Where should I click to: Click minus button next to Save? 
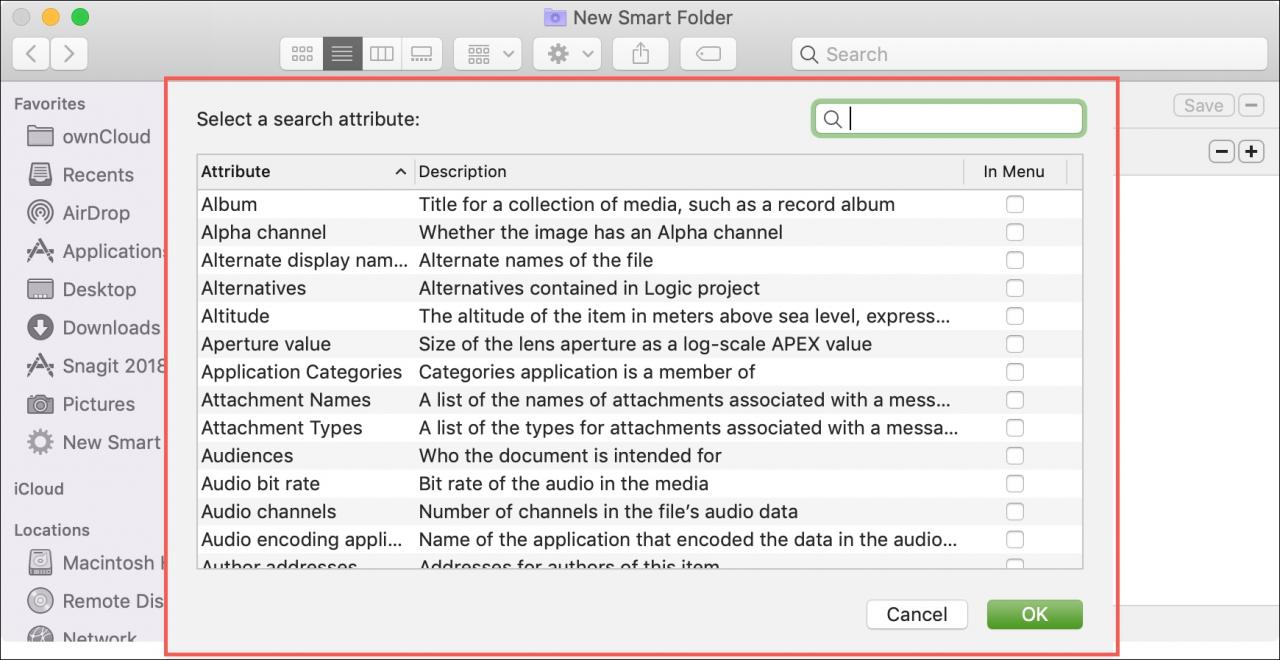[x=1251, y=105]
